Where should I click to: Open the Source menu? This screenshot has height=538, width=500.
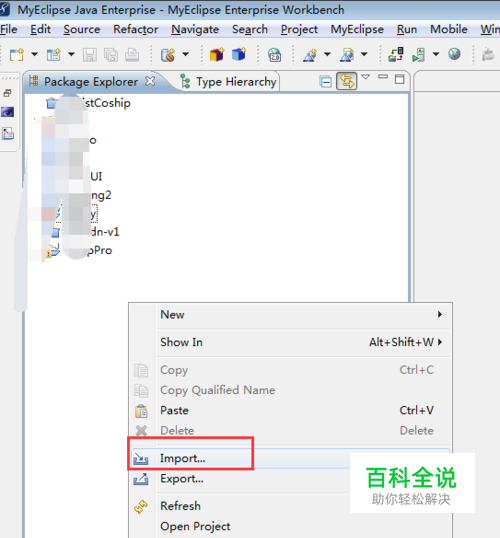pos(82,30)
